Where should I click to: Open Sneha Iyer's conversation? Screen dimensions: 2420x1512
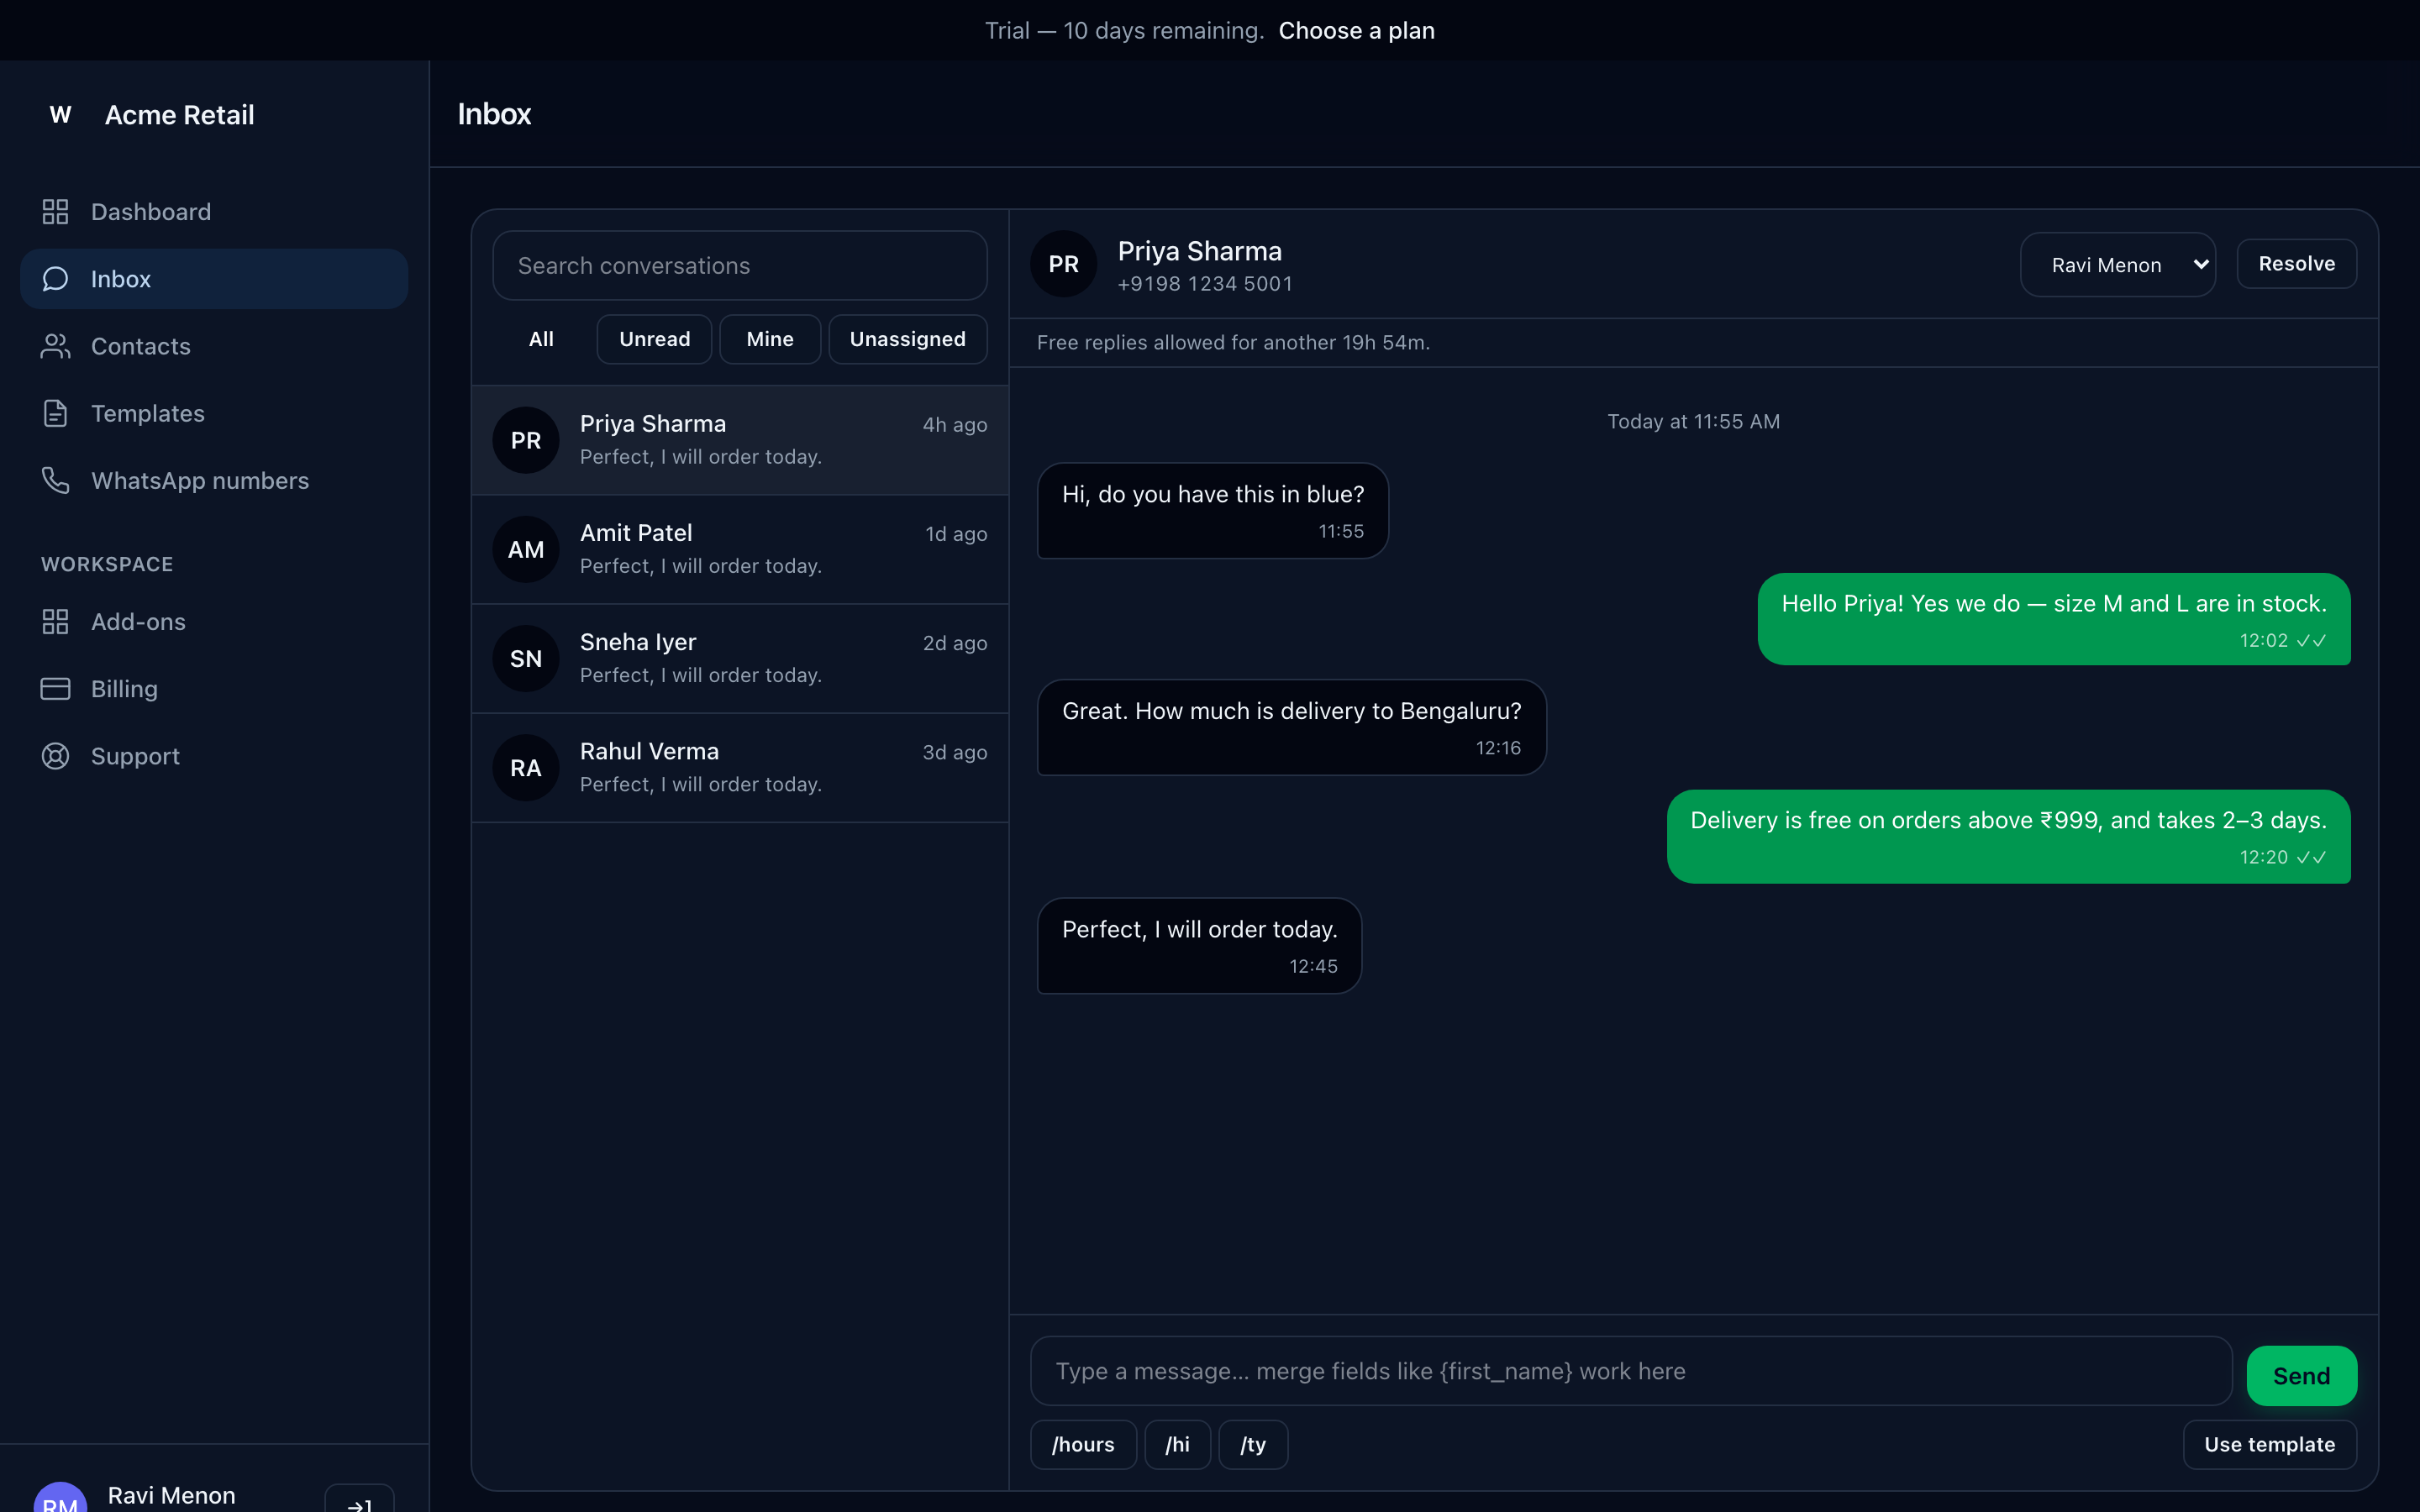click(x=740, y=658)
